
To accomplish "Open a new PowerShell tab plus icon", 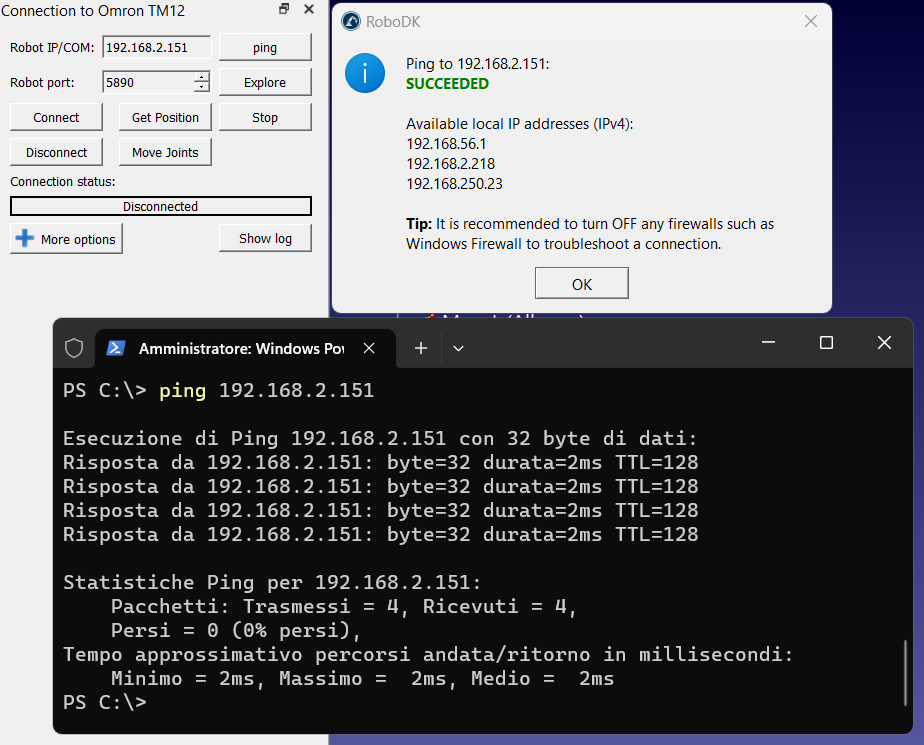I will coord(421,348).
